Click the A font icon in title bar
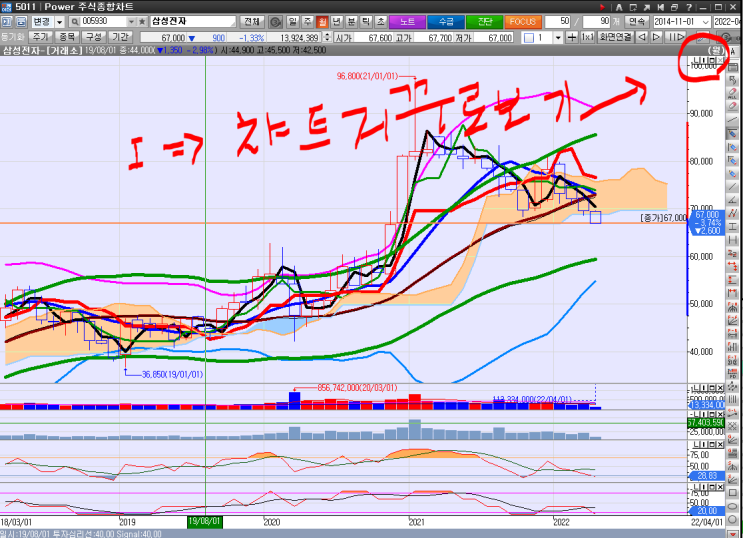This screenshot has height=538, width=743. click(x=619, y=7)
